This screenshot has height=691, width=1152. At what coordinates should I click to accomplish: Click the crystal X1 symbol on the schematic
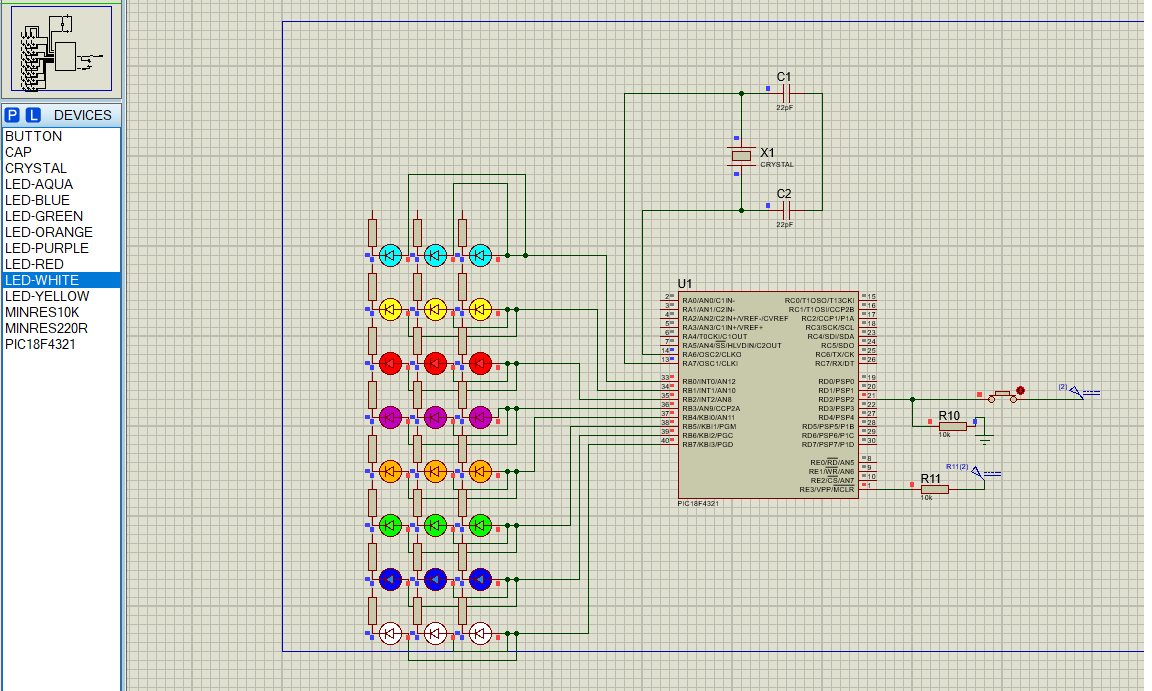(x=740, y=157)
